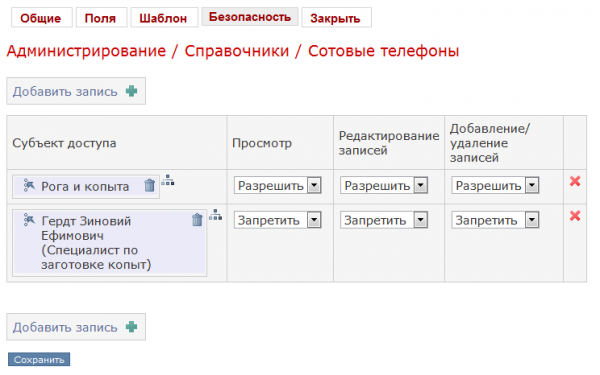Click green plus in top Добавить запись

132,91
